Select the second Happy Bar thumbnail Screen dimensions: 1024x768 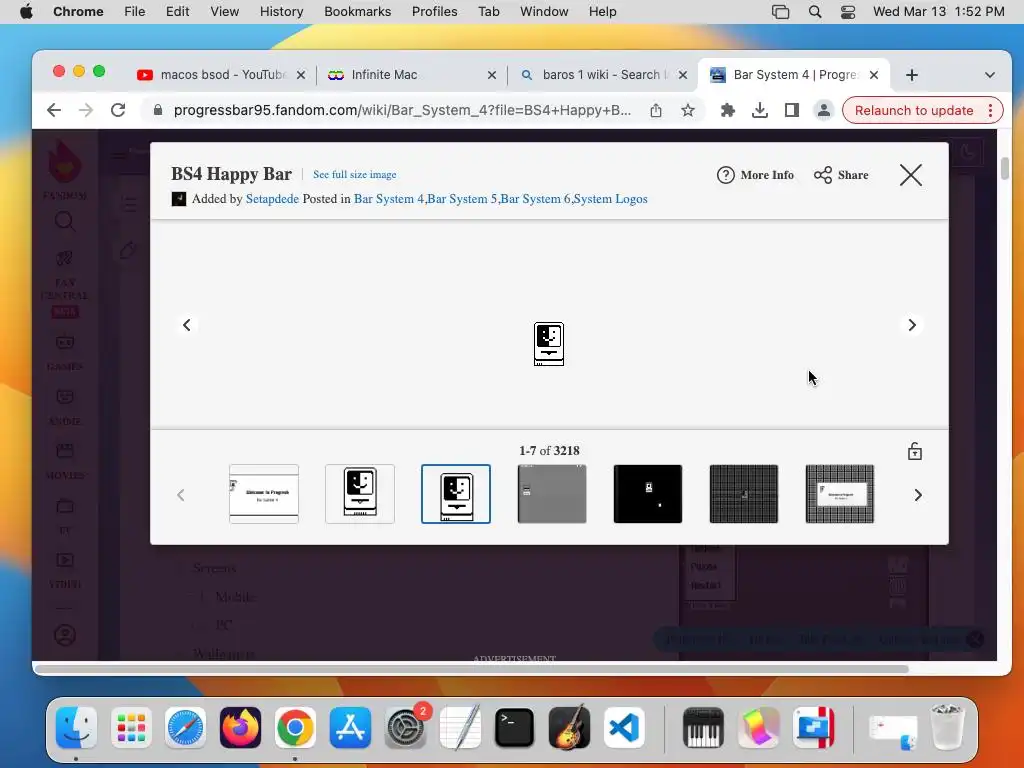(360, 494)
